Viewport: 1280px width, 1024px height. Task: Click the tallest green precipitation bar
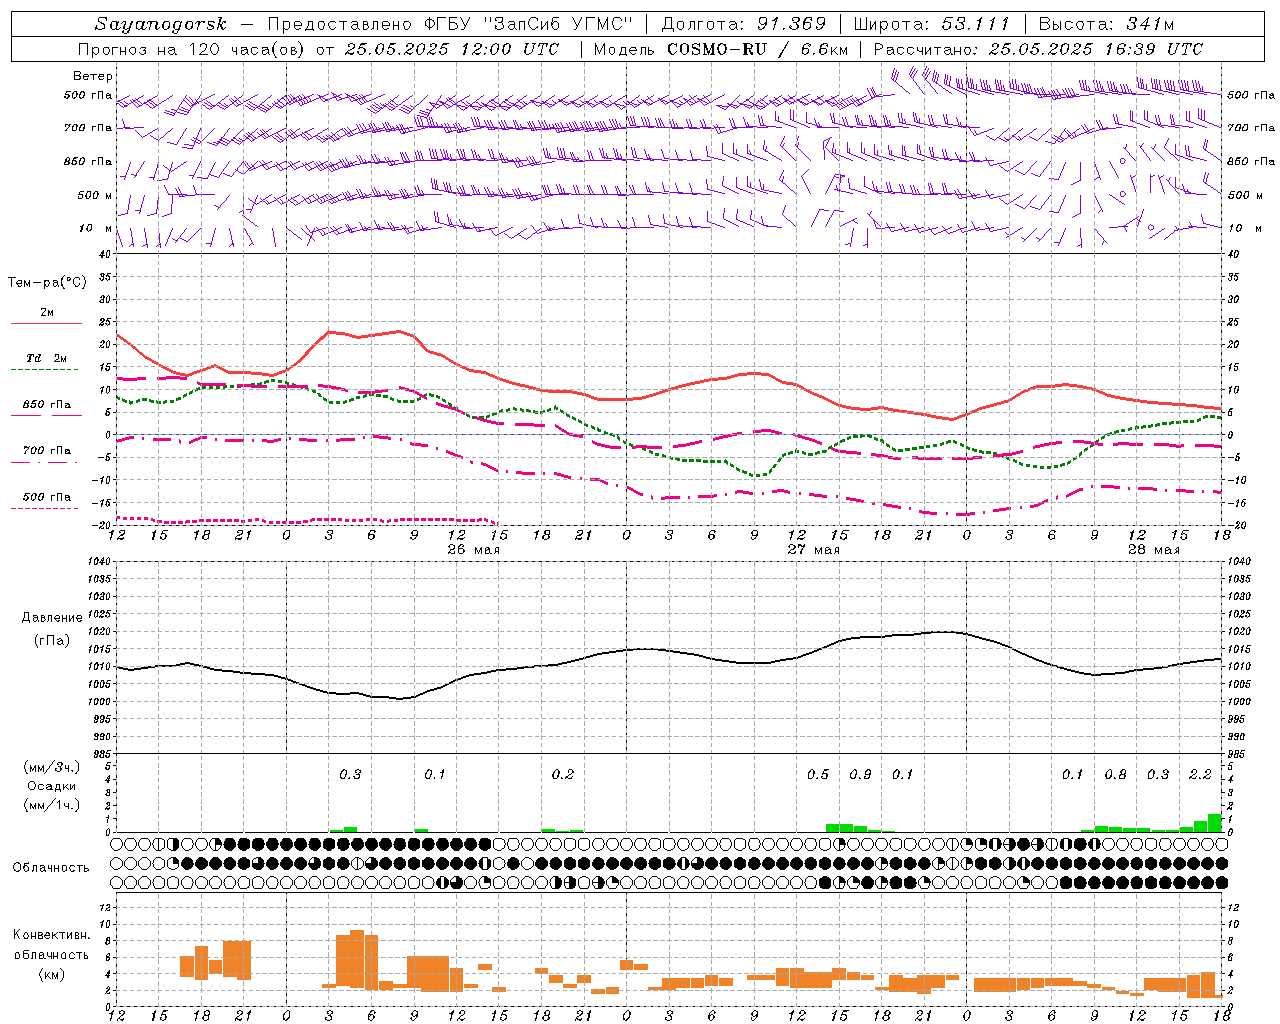coord(1215,823)
